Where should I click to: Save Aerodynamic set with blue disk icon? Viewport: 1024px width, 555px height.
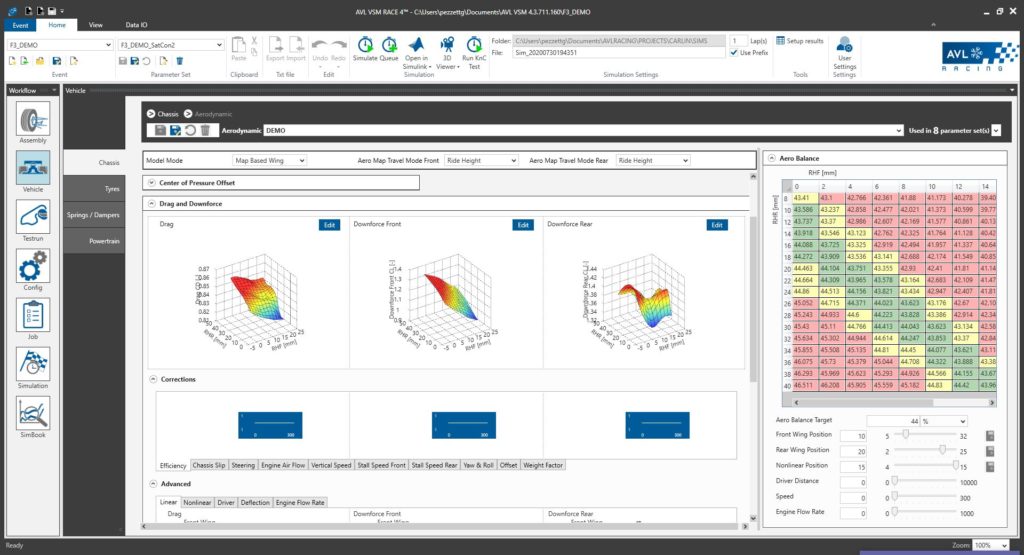[175, 130]
